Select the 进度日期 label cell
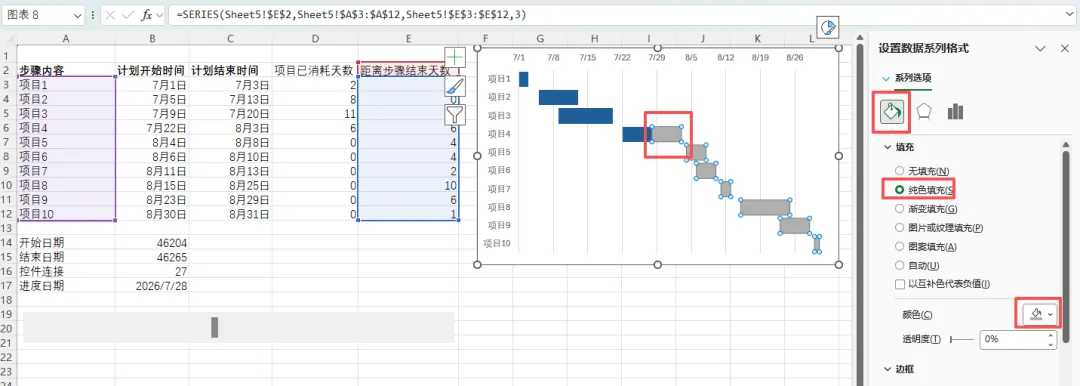This screenshot has width=1080, height=386. [x=65, y=285]
